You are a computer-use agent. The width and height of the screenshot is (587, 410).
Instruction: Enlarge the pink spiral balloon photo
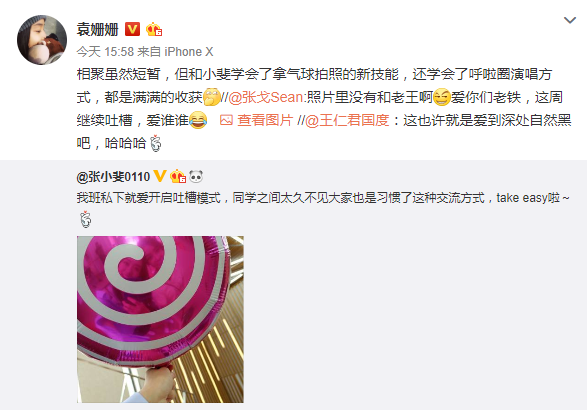click(x=160, y=319)
